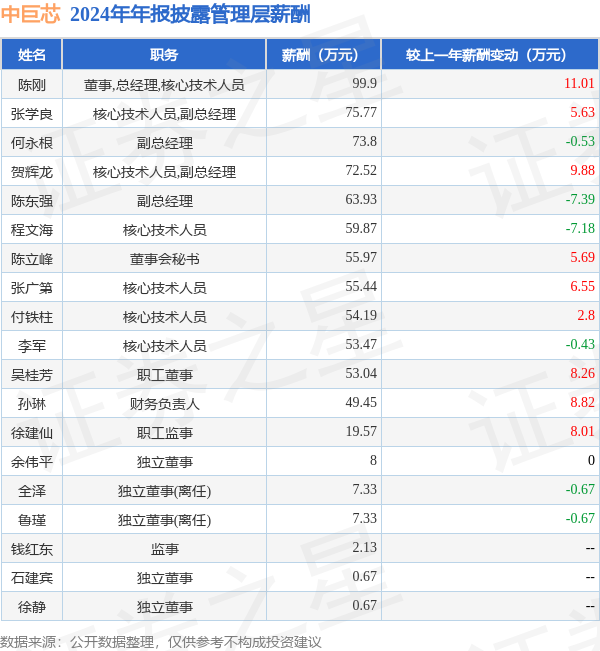This screenshot has height=651, width=600.
Task: Click the salary change -0.53
Action: (x=580, y=141)
